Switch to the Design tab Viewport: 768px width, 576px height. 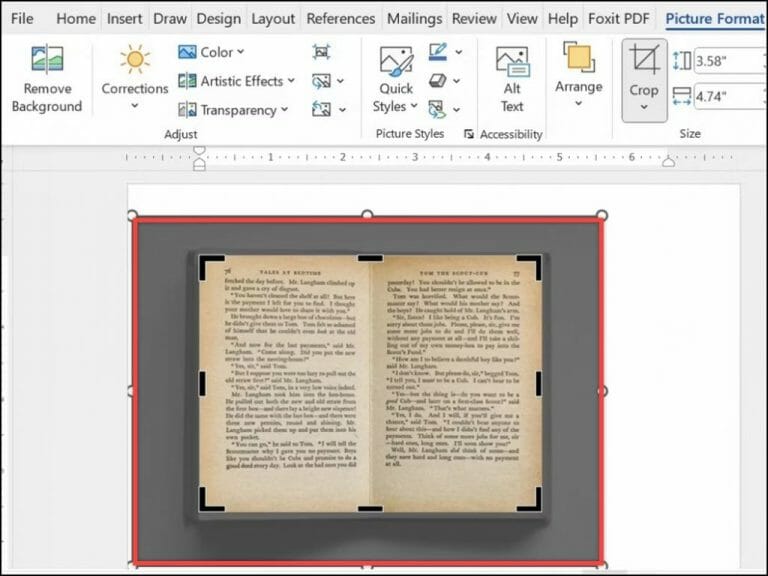pyautogui.click(x=218, y=19)
